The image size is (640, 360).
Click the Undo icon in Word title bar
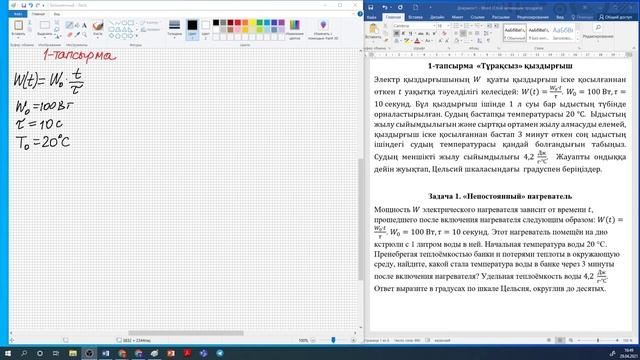[x=384, y=7]
